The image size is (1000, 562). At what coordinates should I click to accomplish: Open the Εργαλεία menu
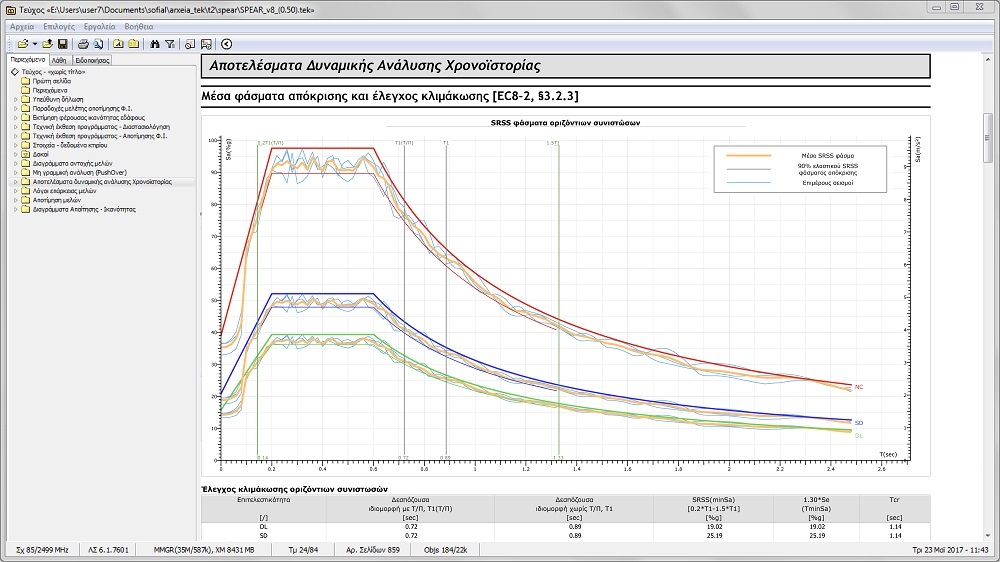coord(98,24)
